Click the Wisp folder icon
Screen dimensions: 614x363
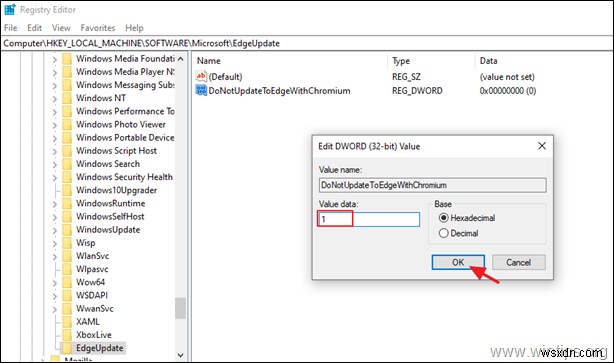coord(67,243)
